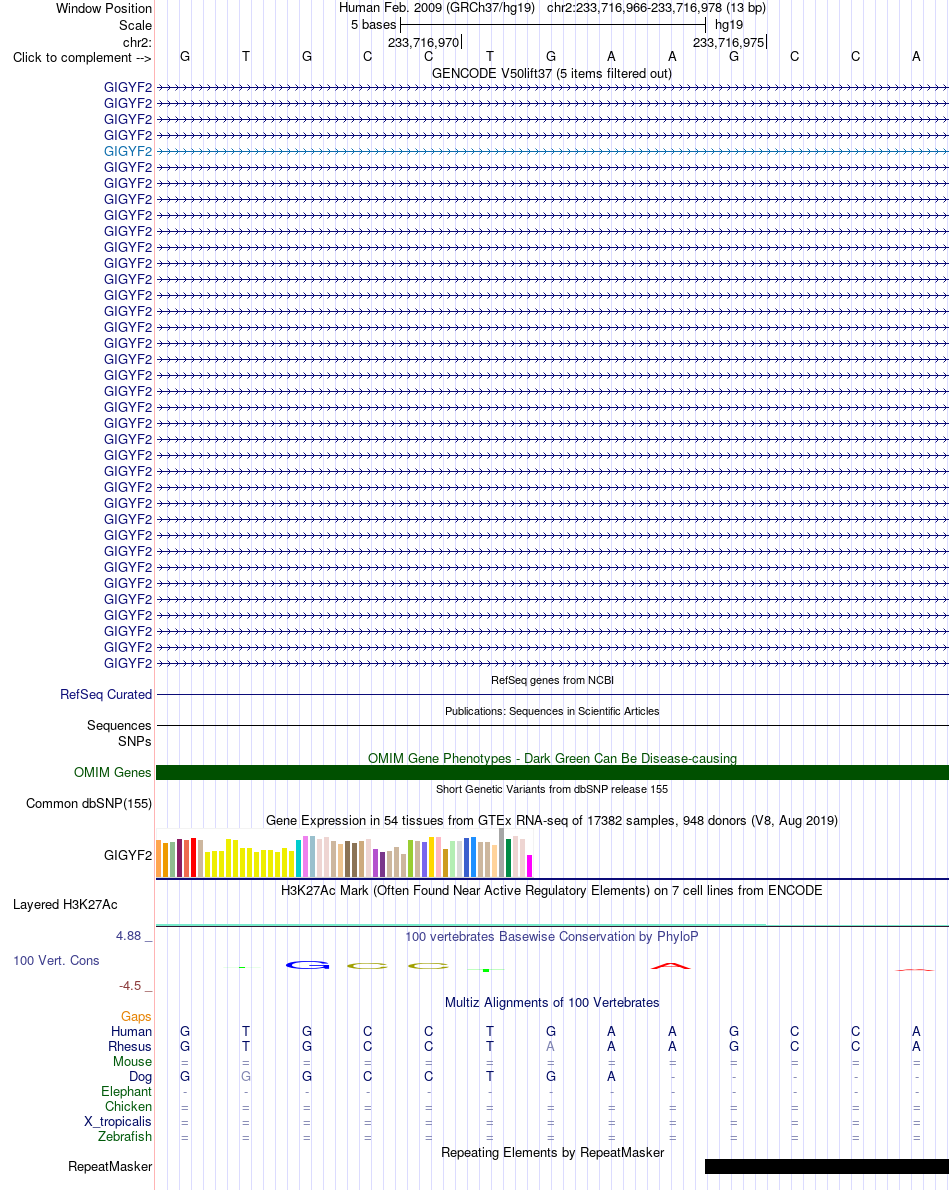
Task: Open '100 vertebrates Basewise Conservation by PhyloP' title
Action: pyautogui.click(x=552, y=937)
